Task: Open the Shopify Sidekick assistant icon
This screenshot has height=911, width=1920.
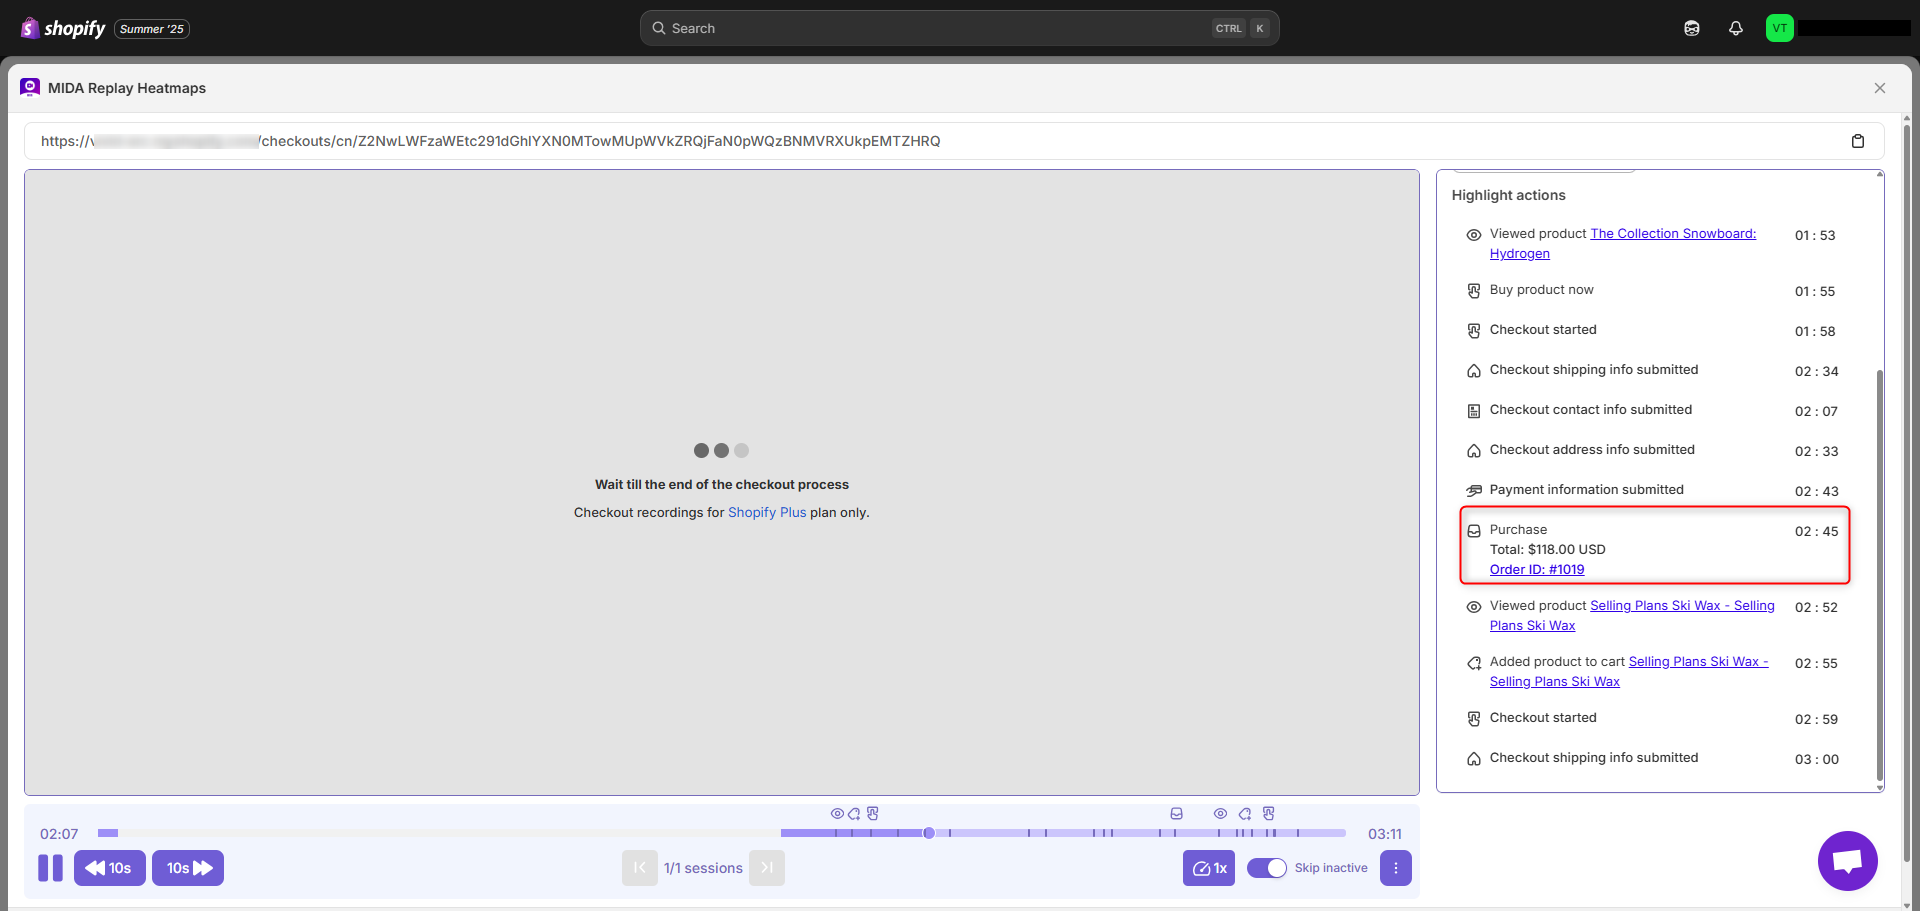Action: pos(1691,28)
